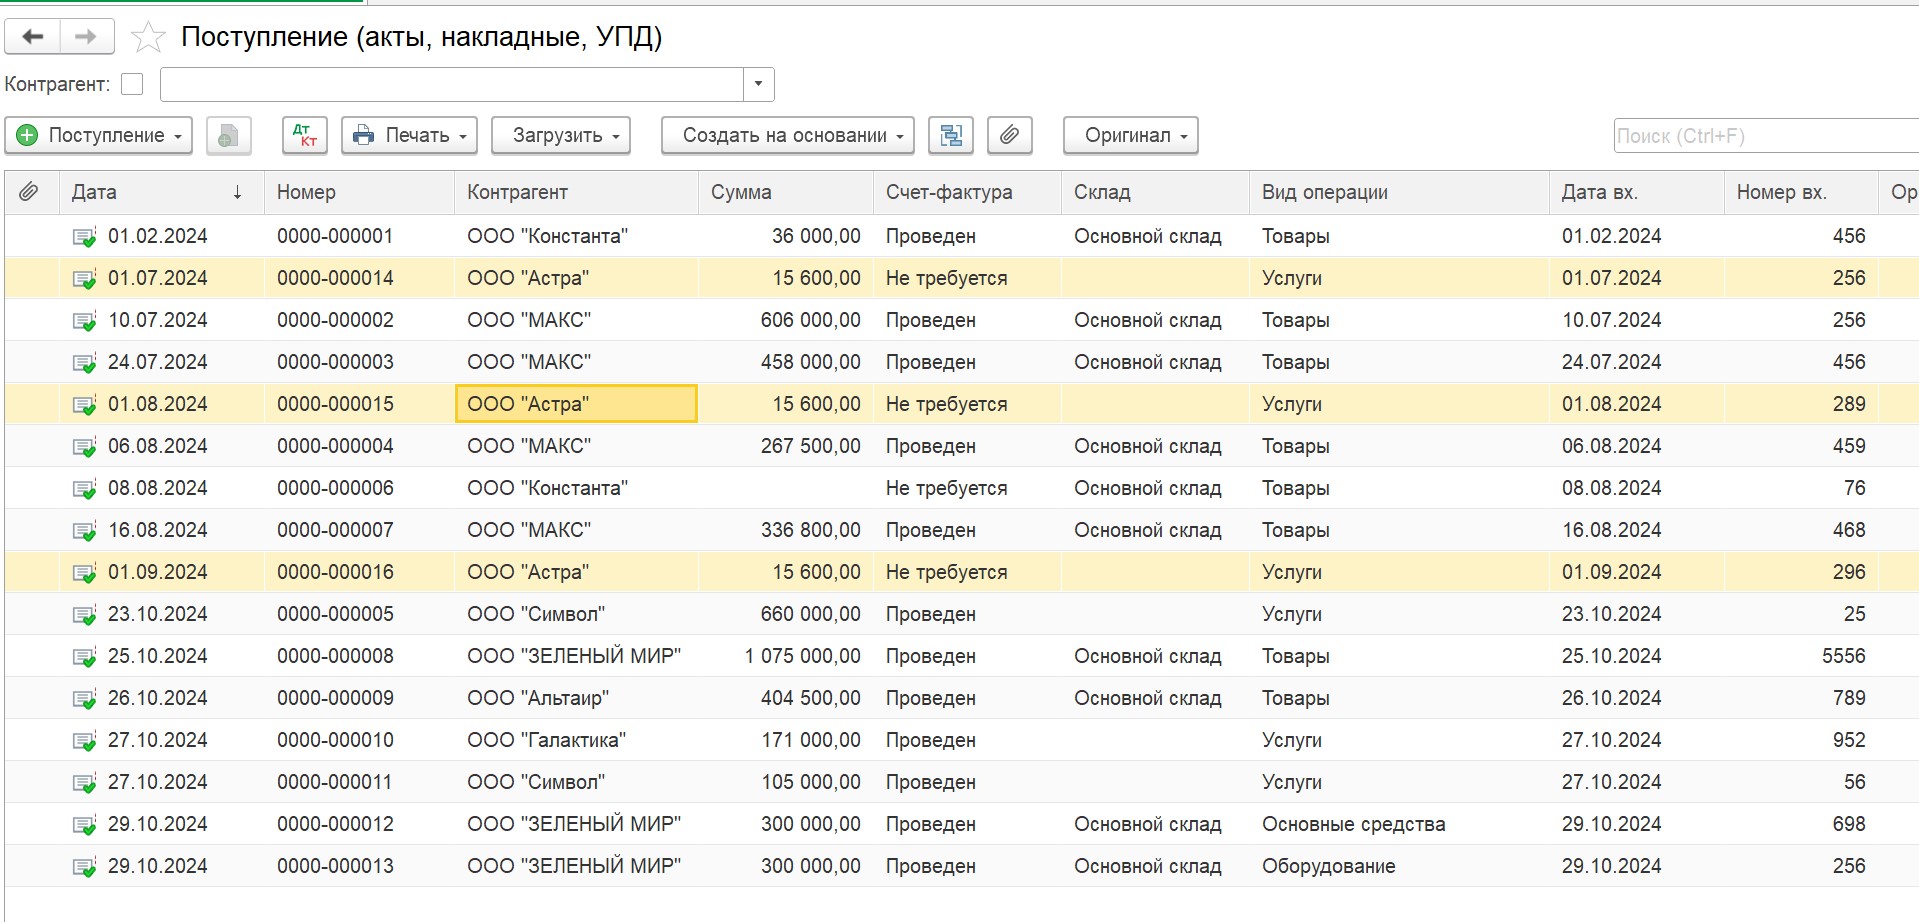Viewport: 1919px width, 922px height.
Task: Select incoming number 5556
Action: 1844,656
